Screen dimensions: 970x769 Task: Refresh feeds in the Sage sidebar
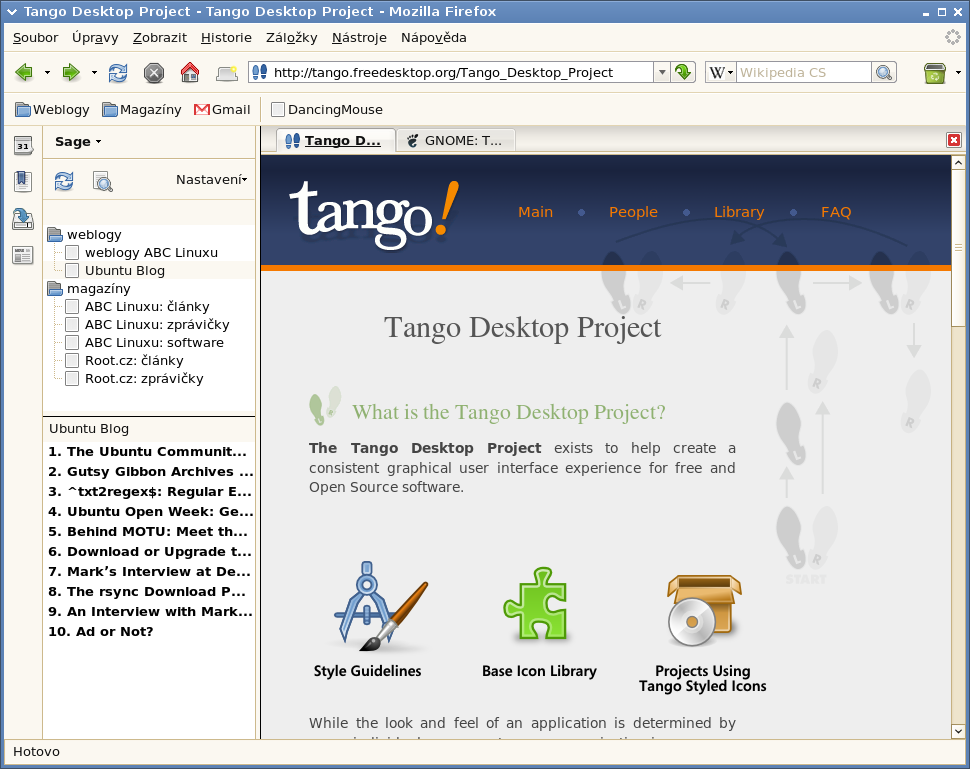64,181
